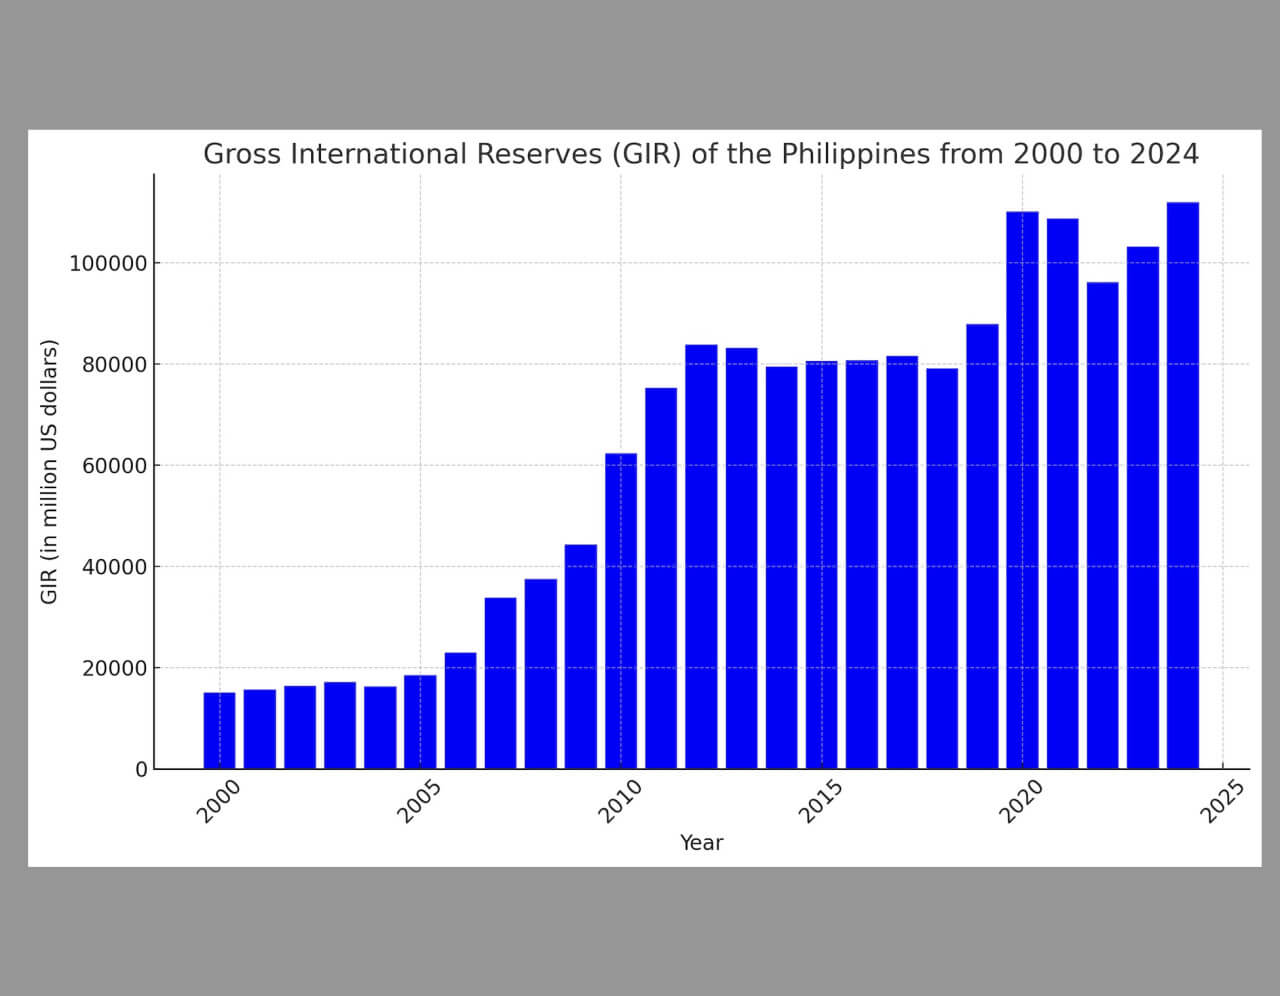Click the y-axis tick label 80000
The height and width of the screenshot is (996, 1280).
pyautogui.click(x=114, y=365)
